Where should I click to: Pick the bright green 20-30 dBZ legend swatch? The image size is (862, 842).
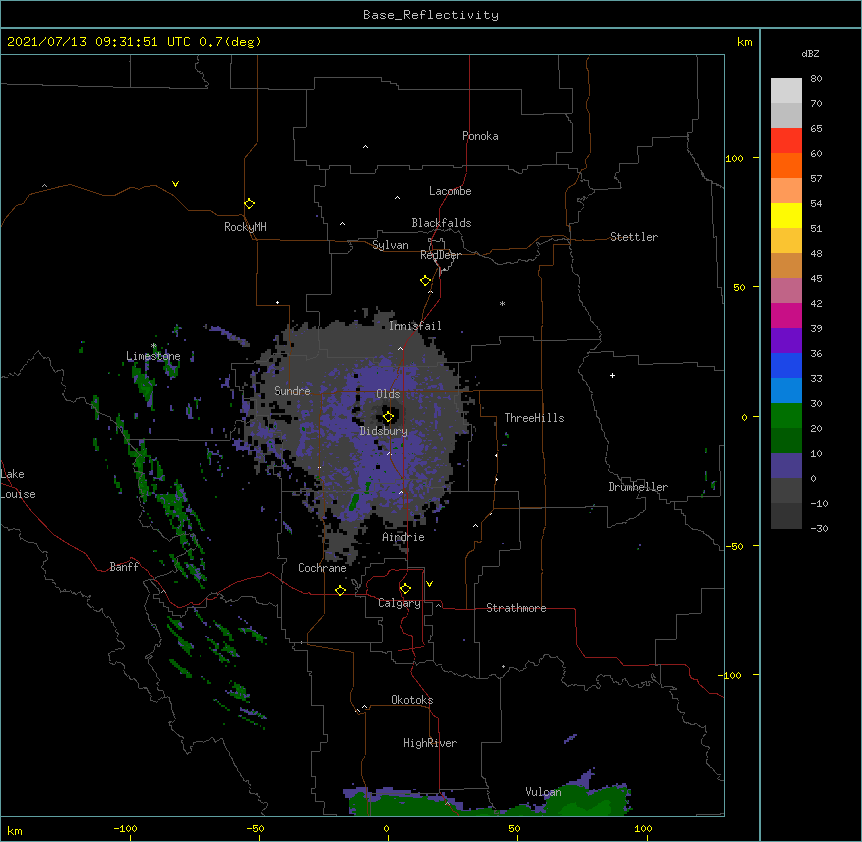(x=786, y=416)
